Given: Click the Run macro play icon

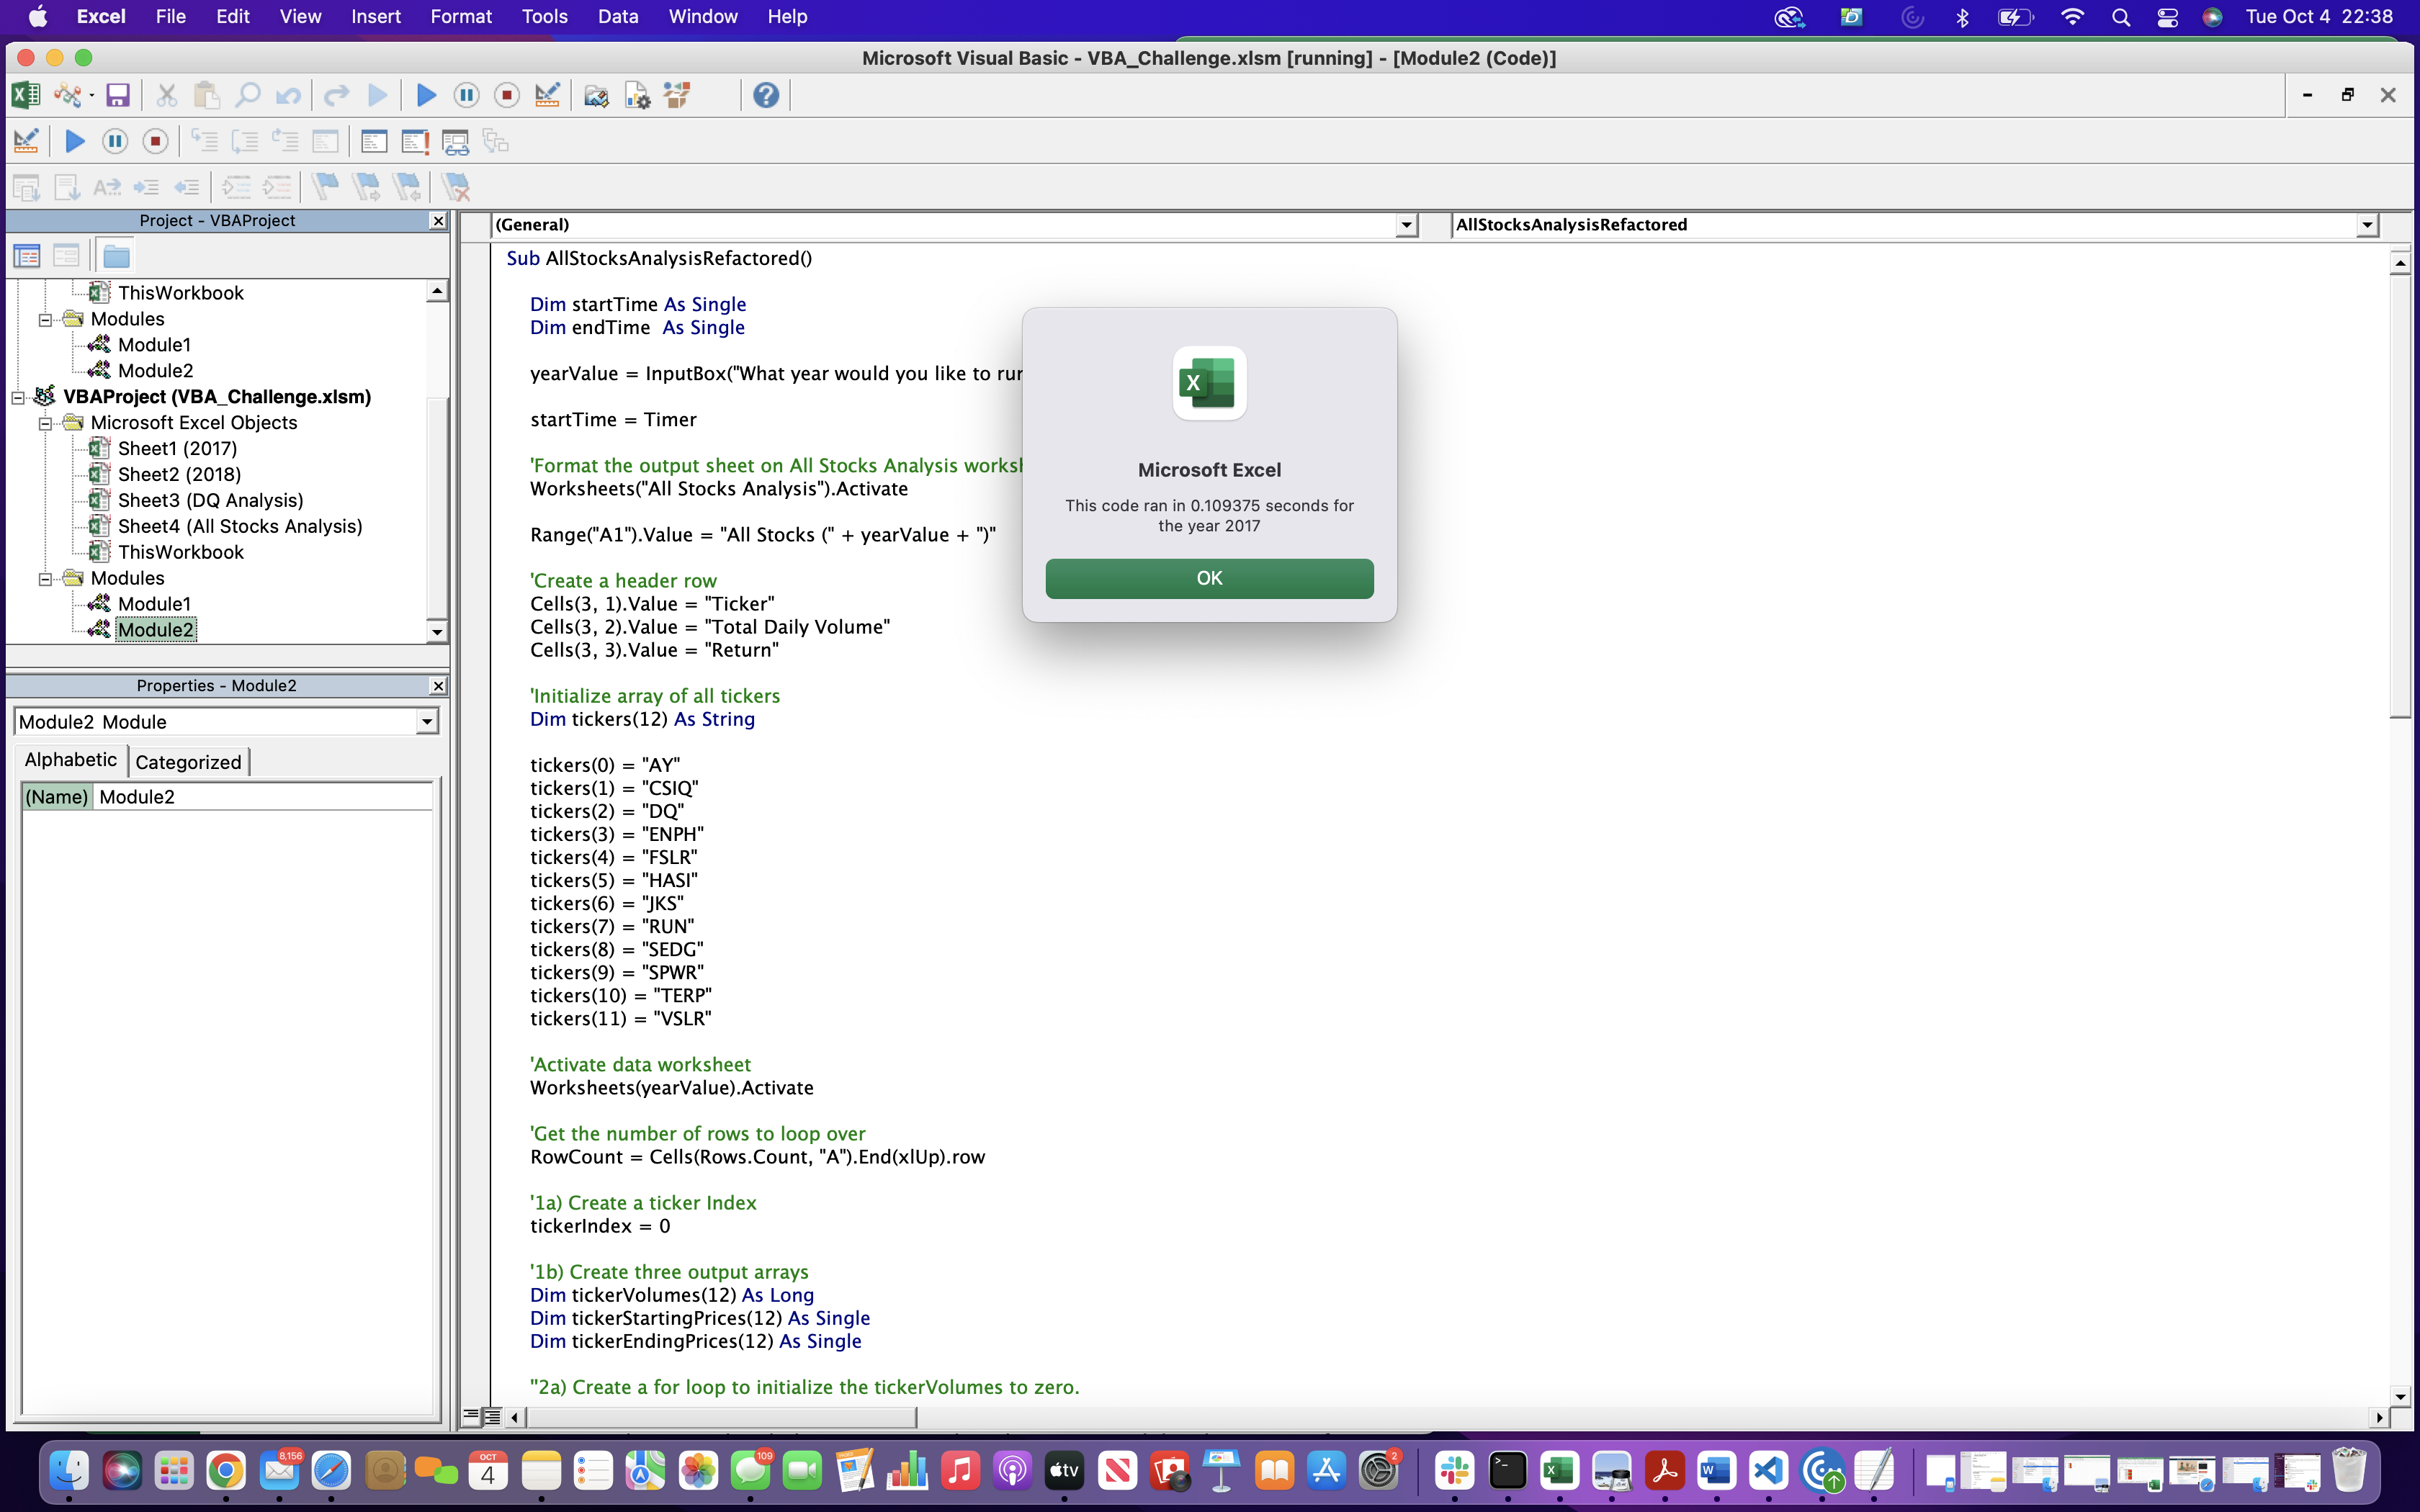Looking at the screenshot, I should (x=426, y=95).
